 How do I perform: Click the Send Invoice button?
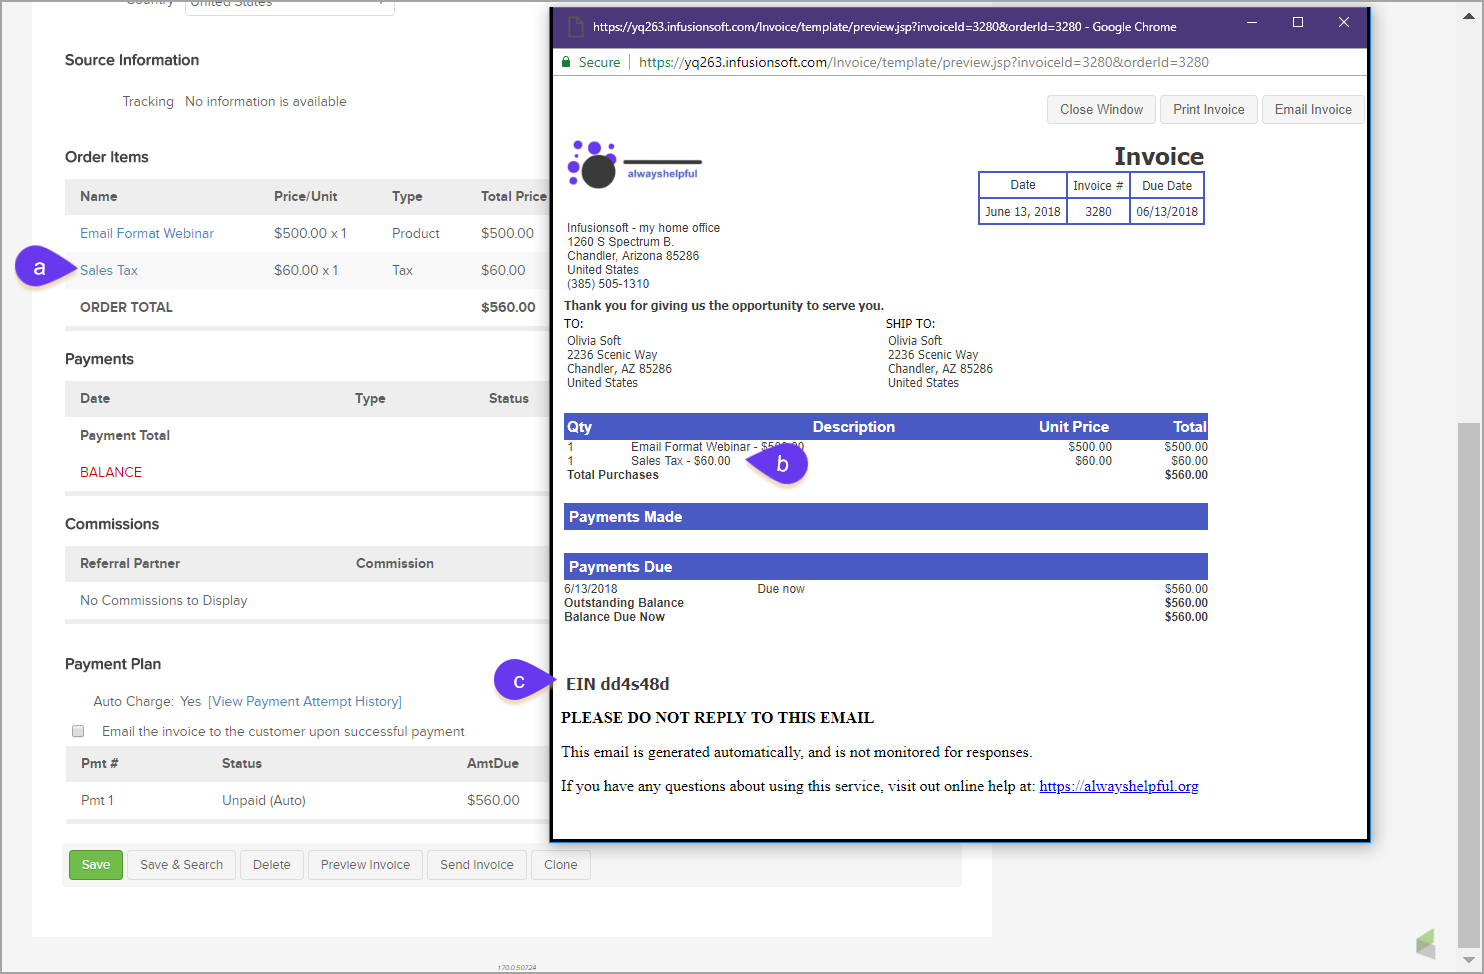coord(477,865)
